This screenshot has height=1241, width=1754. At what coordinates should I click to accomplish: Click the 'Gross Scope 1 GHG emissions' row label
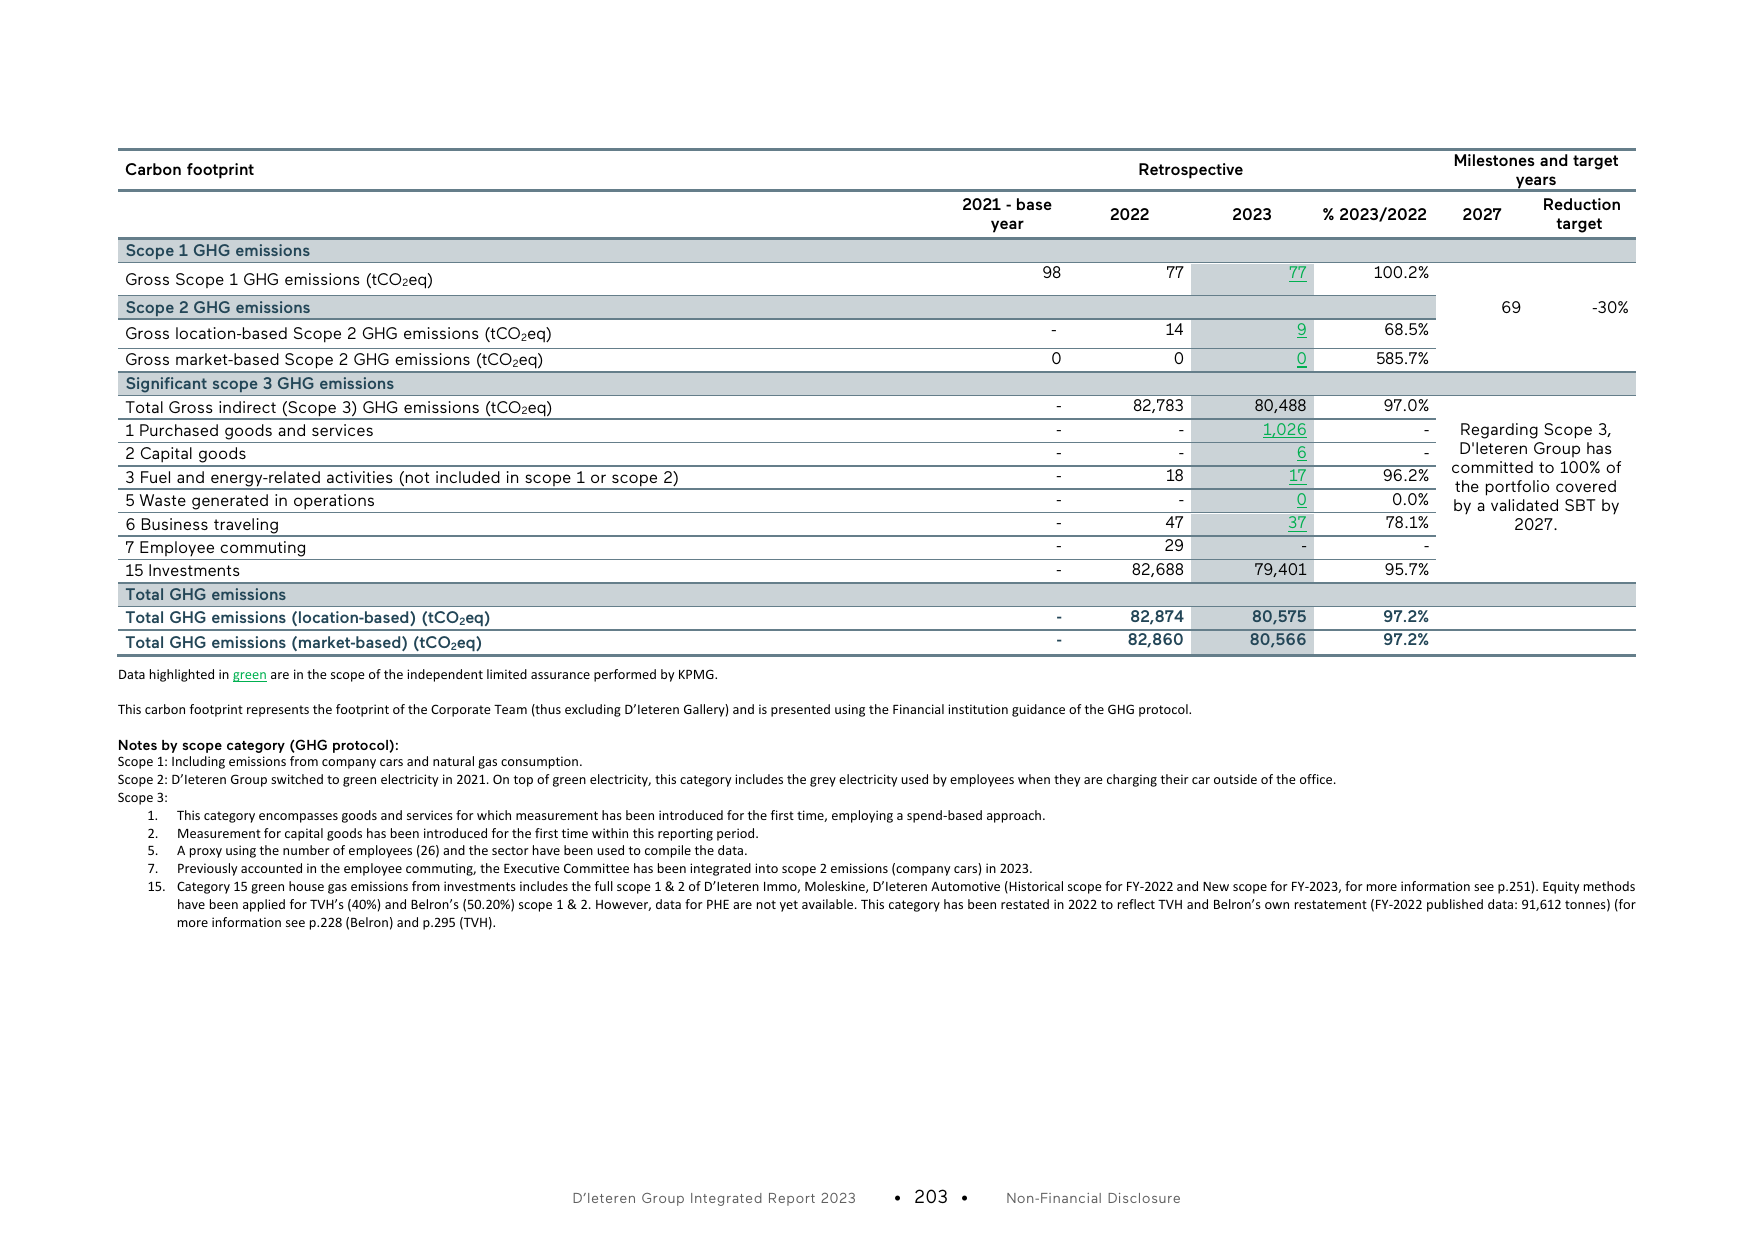279,280
